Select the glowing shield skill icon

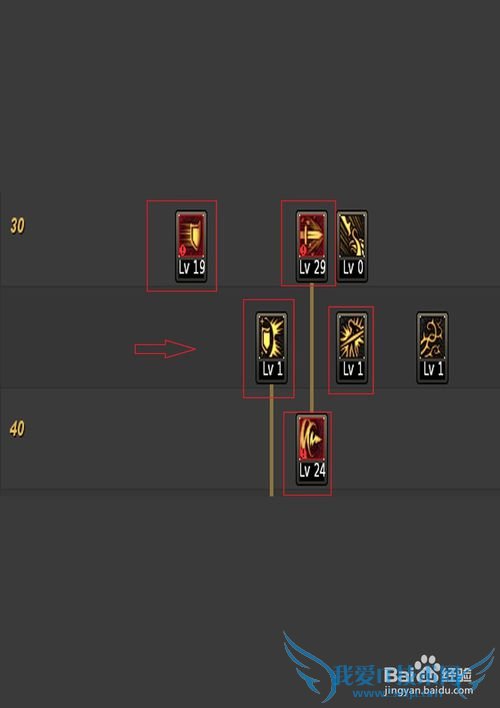point(271,337)
